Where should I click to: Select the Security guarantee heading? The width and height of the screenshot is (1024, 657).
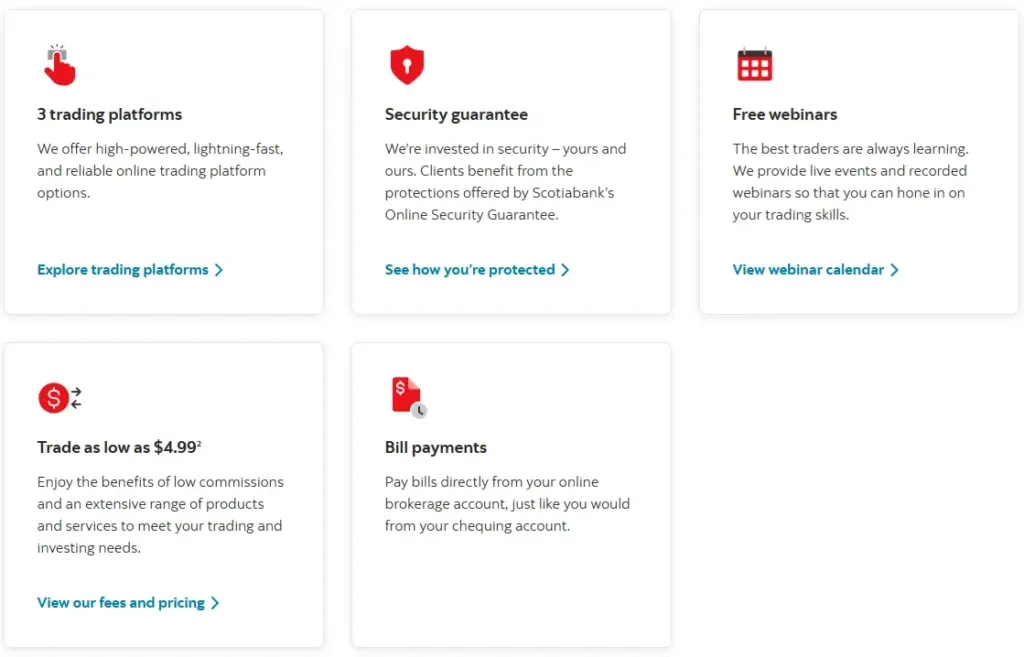(x=456, y=114)
